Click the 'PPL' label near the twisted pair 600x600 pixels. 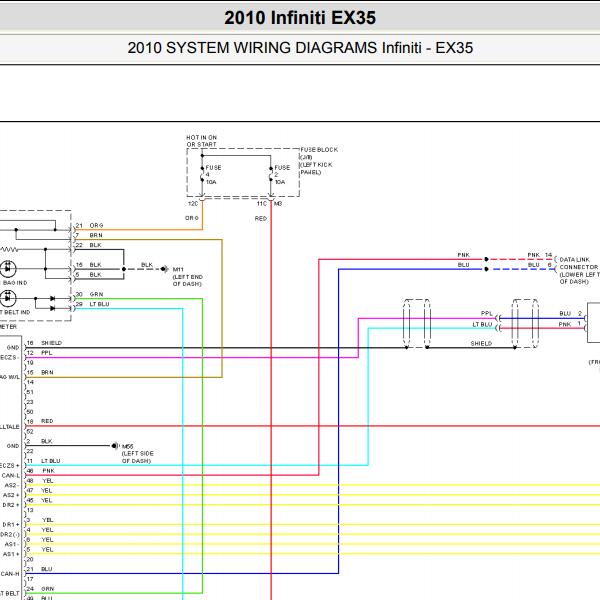[x=487, y=313]
